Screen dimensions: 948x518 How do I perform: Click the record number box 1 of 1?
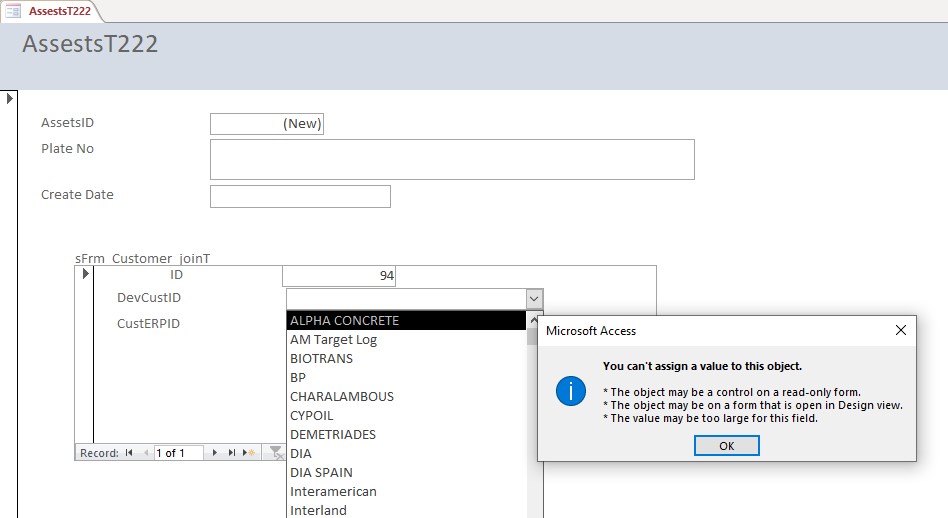178,453
